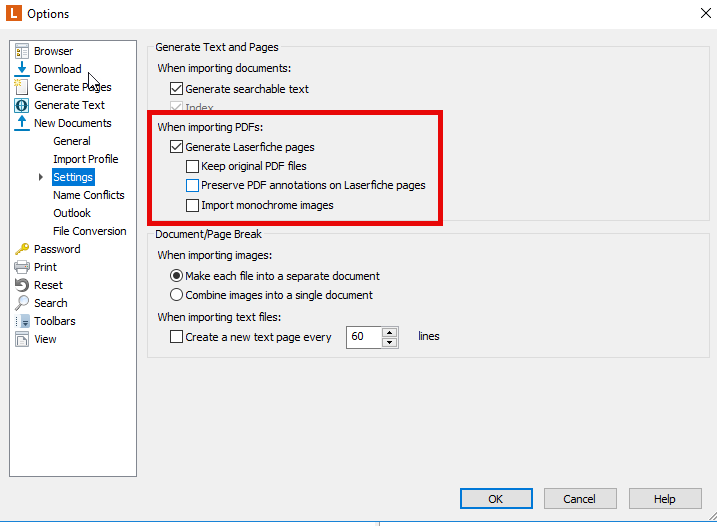Select the Reset category
Screen dimensions: 717x526
point(48,285)
